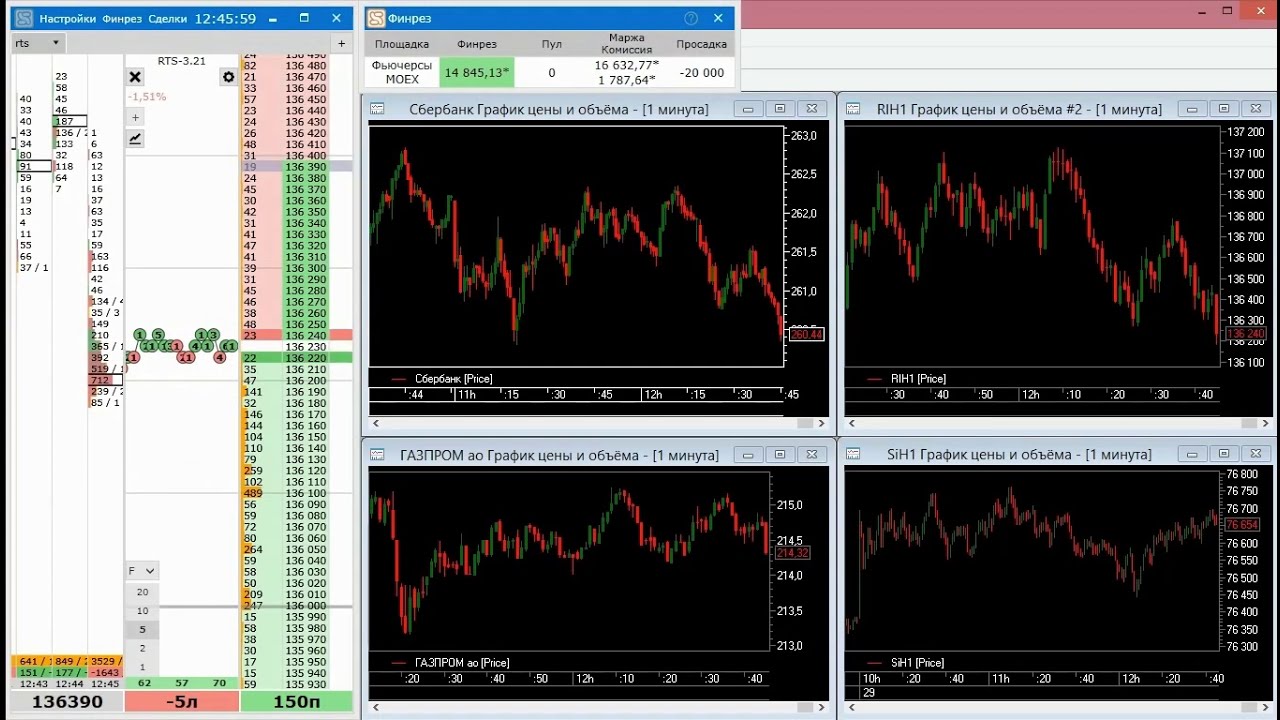Select volume preset 1
The image size is (1280, 720).
(142, 667)
